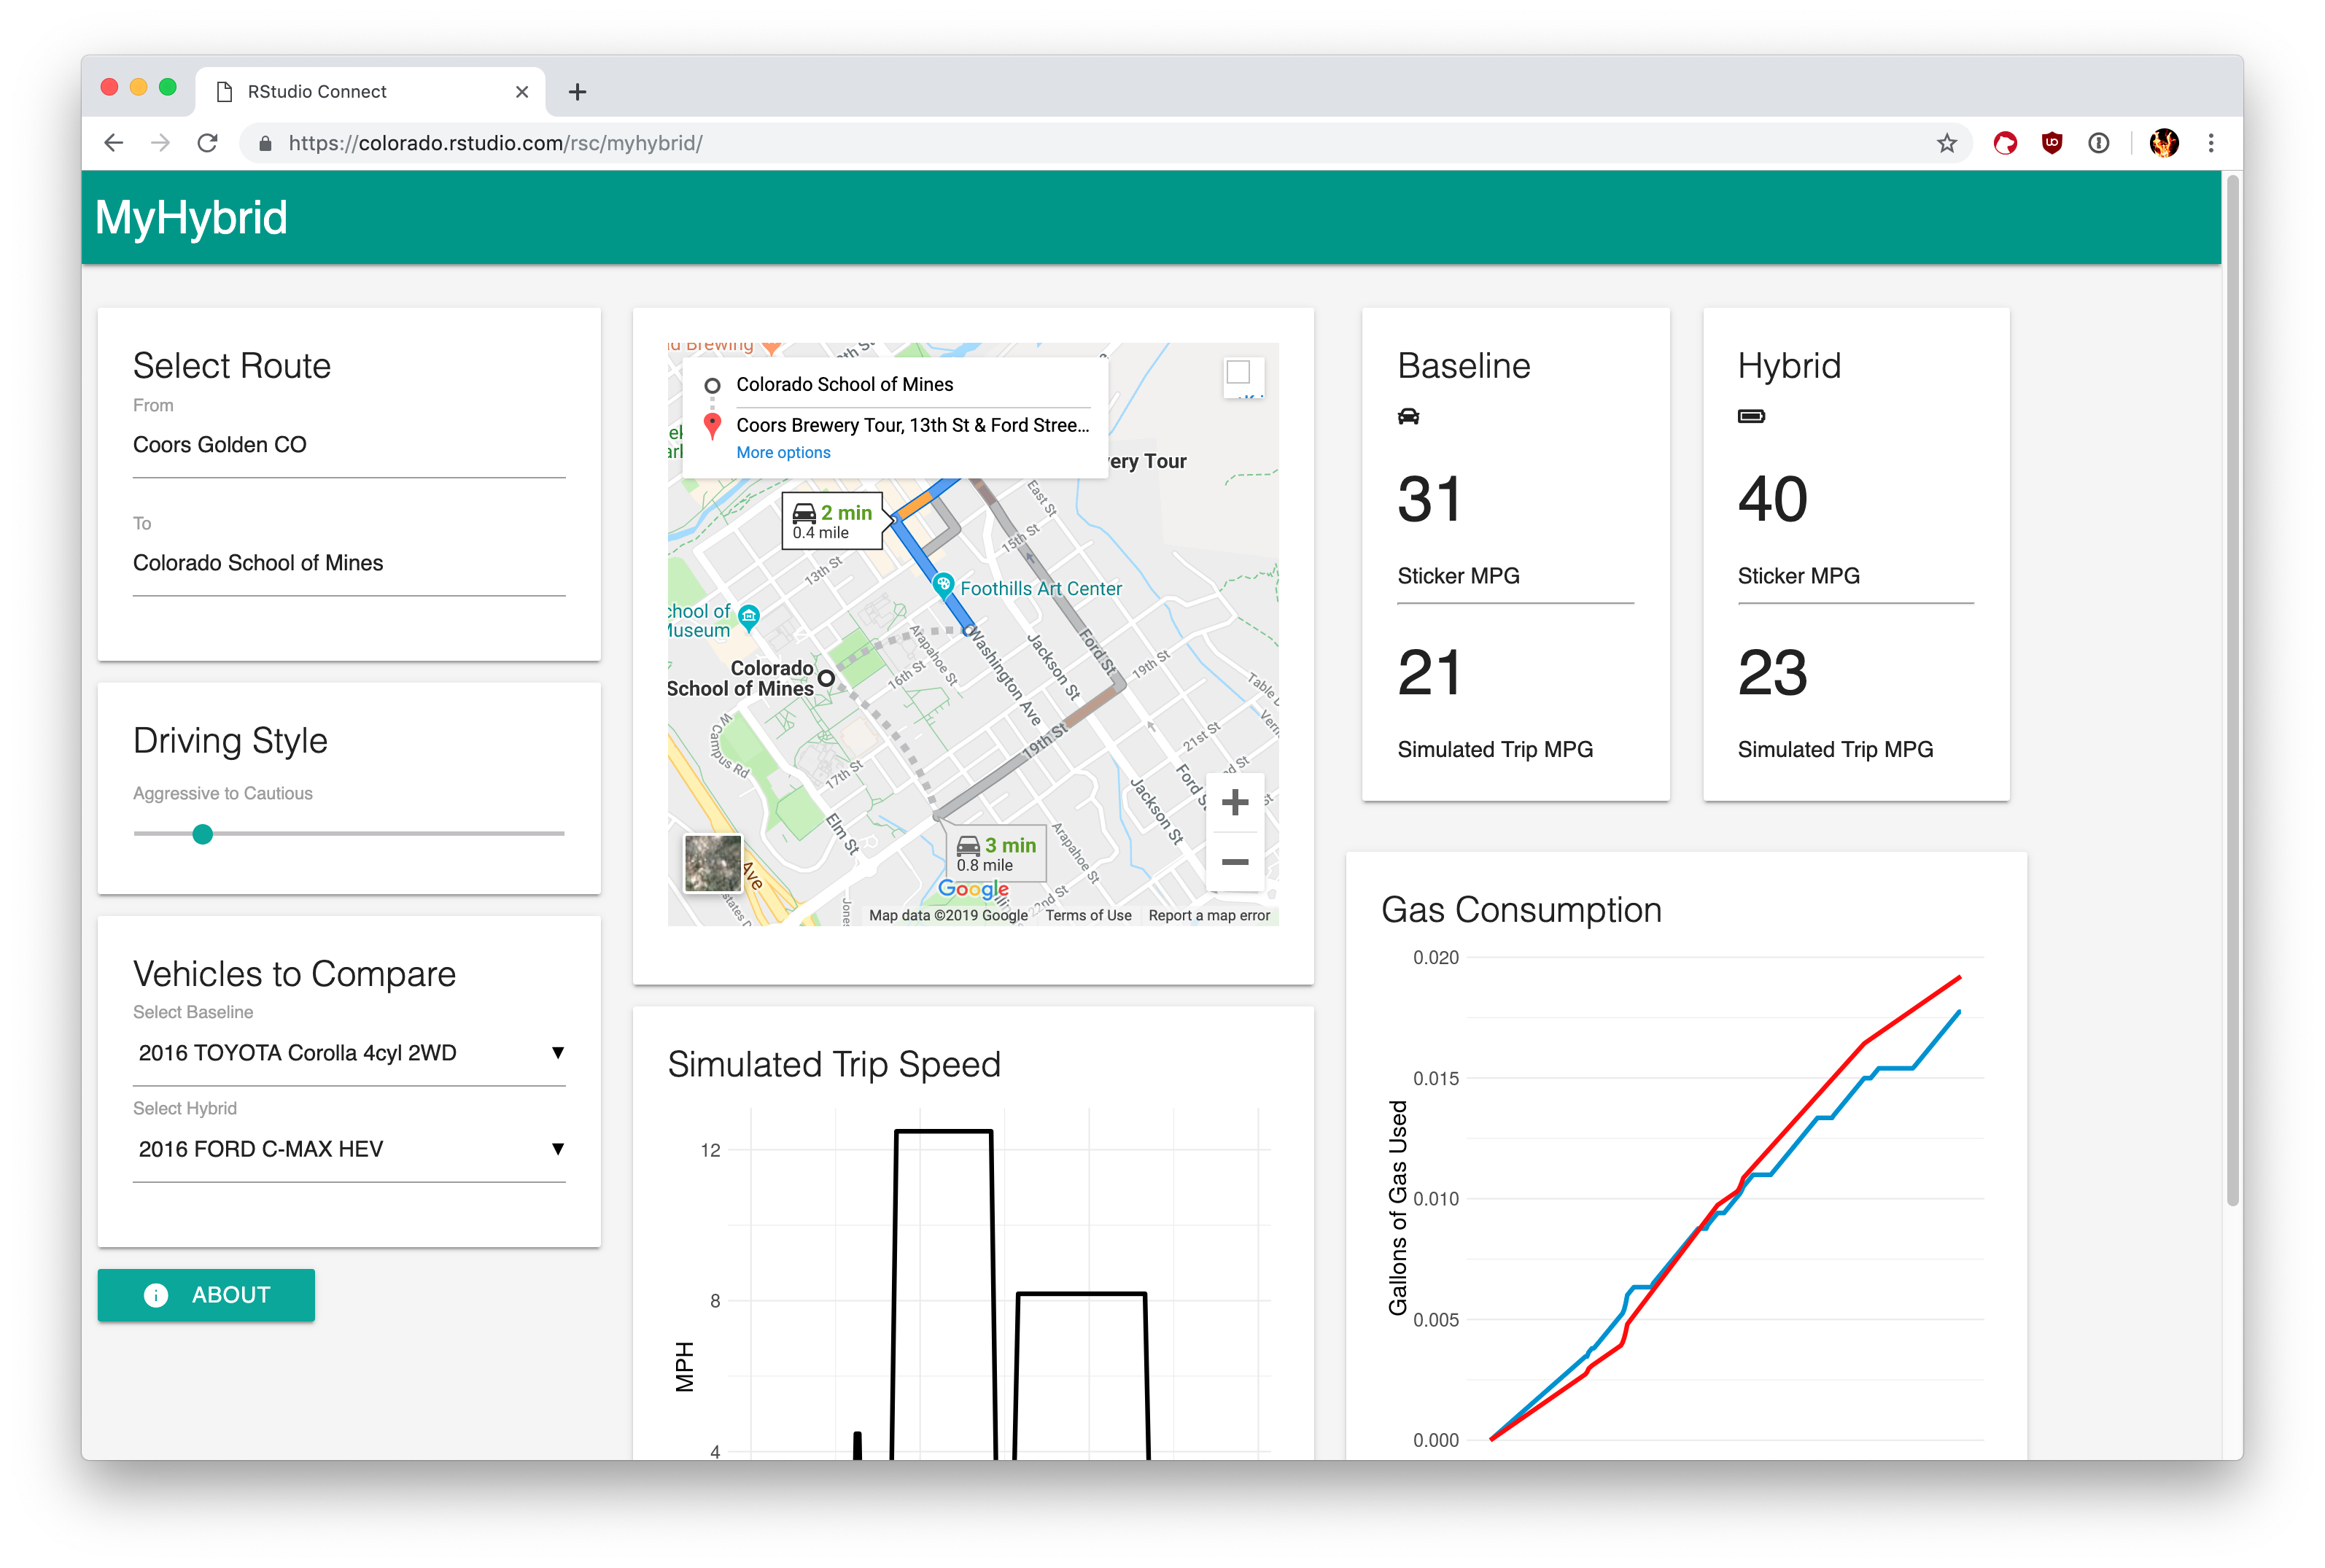2325x1568 pixels.
Task: Click the padlock site info icon
Action: [x=265, y=143]
